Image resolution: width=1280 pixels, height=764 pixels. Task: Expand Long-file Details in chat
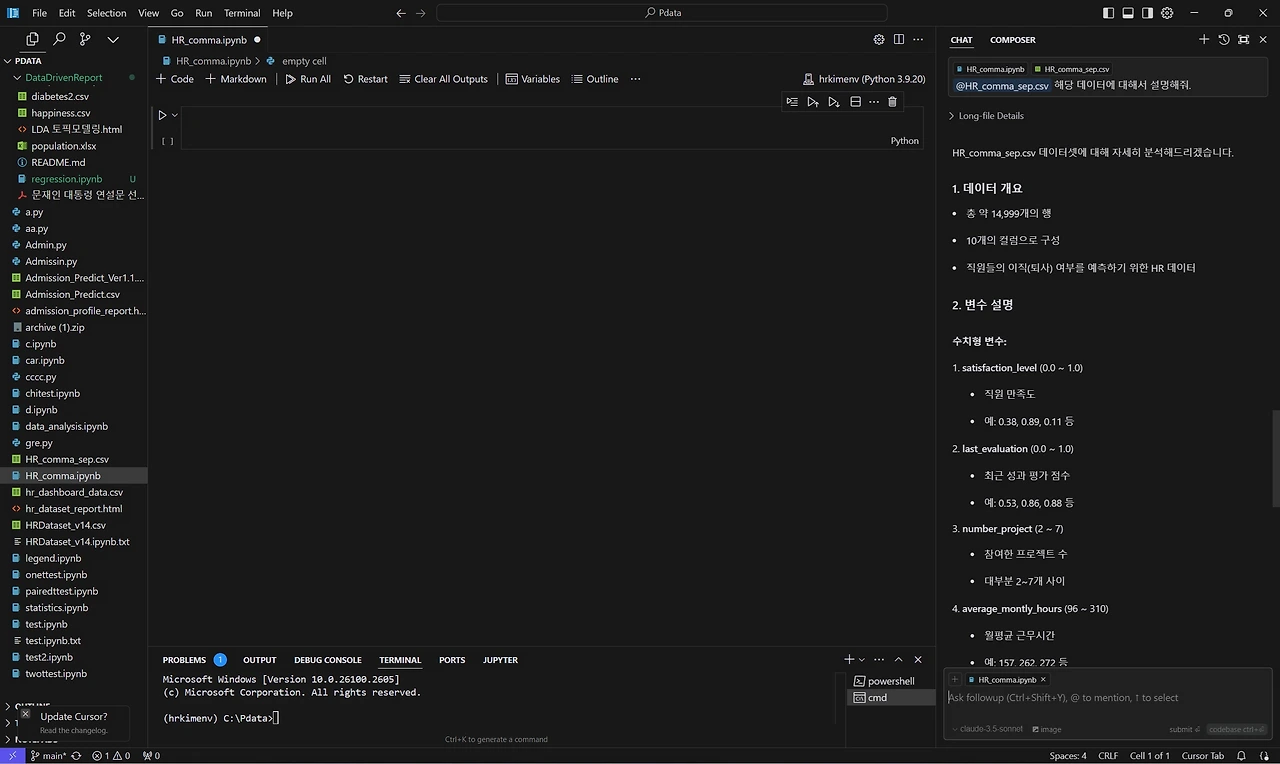986,116
